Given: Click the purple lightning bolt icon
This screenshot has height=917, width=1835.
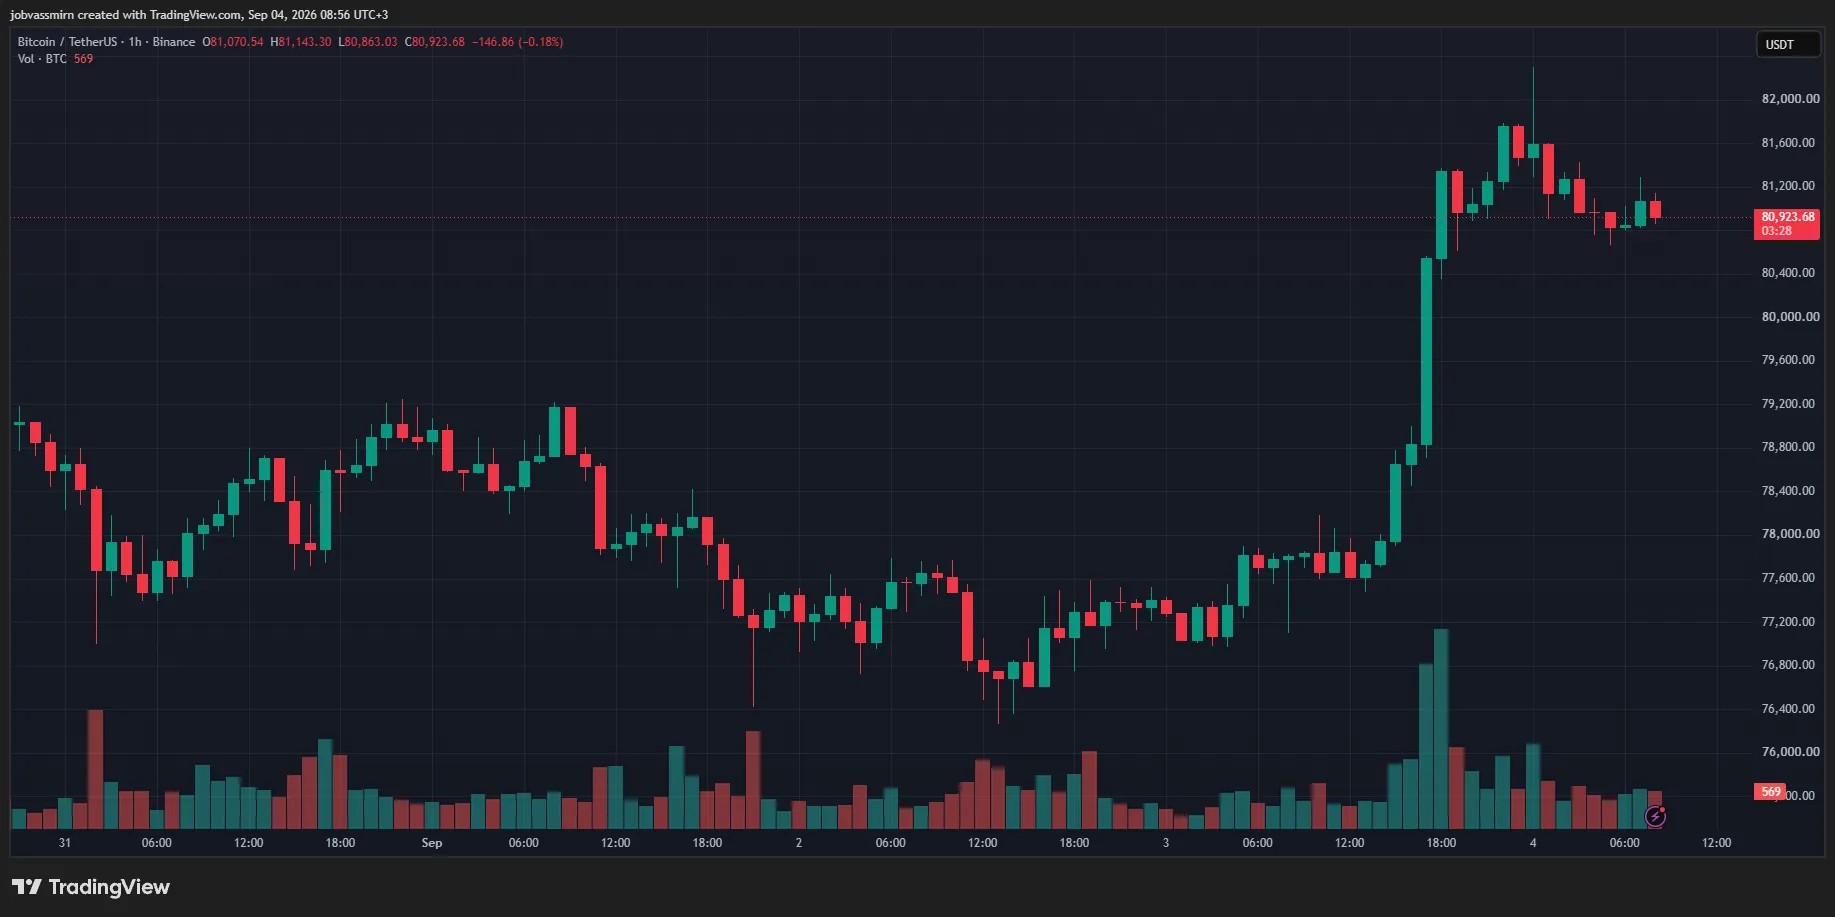Looking at the screenshot, I should 1656,817.
